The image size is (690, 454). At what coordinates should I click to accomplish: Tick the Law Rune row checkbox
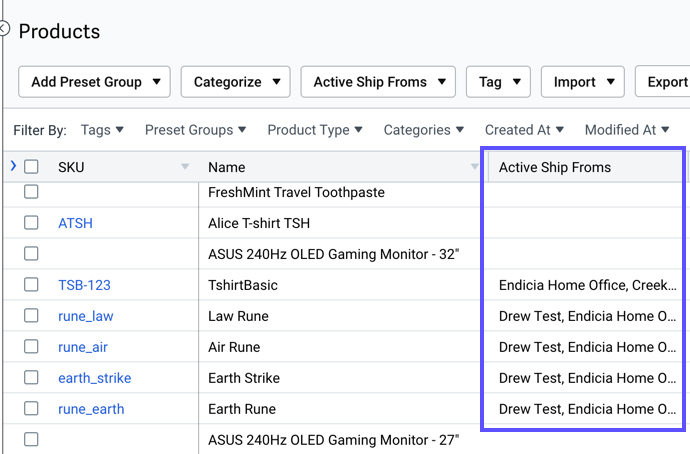(x=31, y=315)
